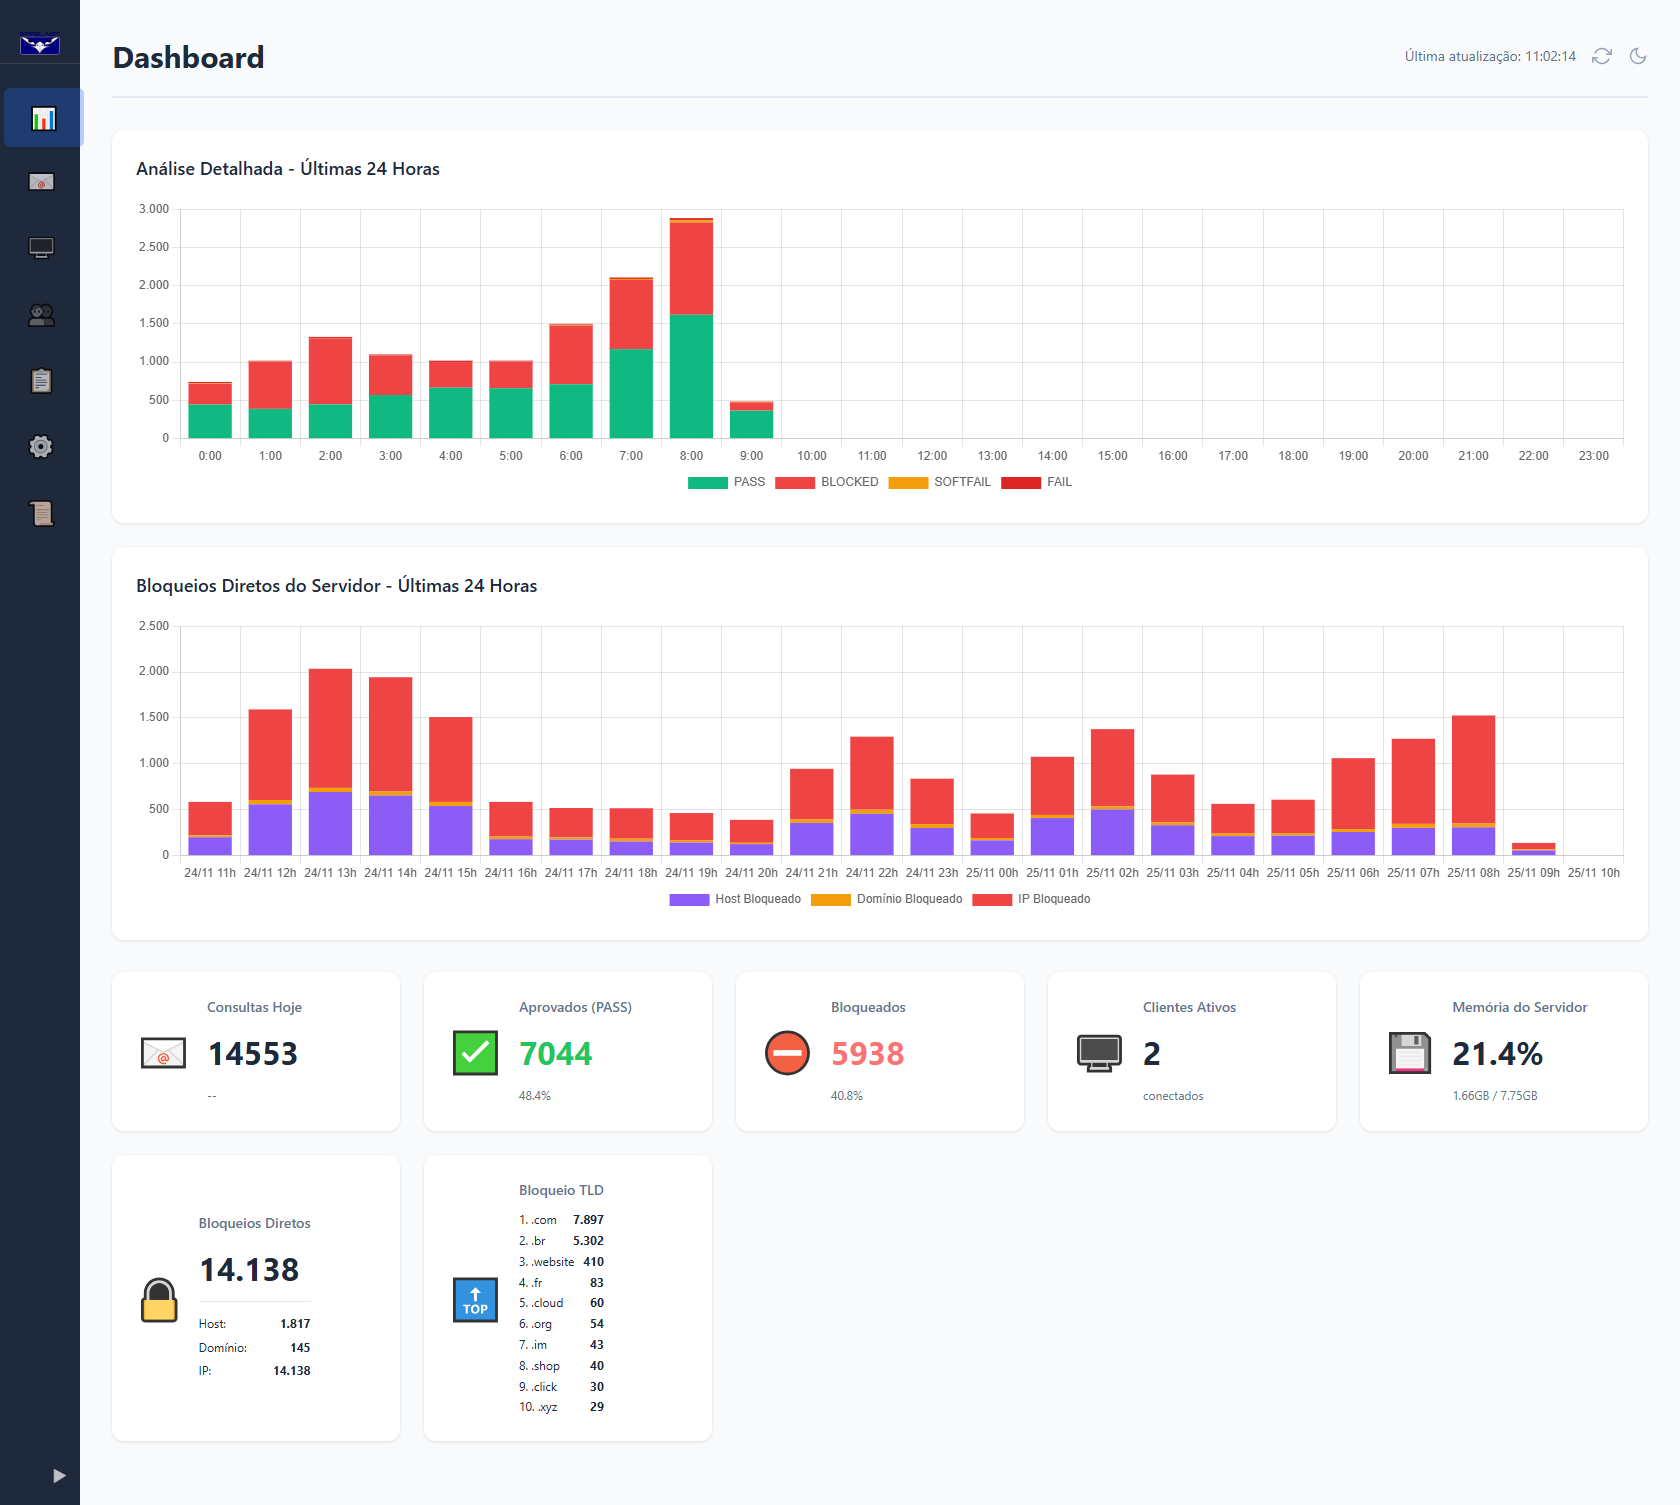Toggle Host Bloqueado legend series

pos(735,899)
